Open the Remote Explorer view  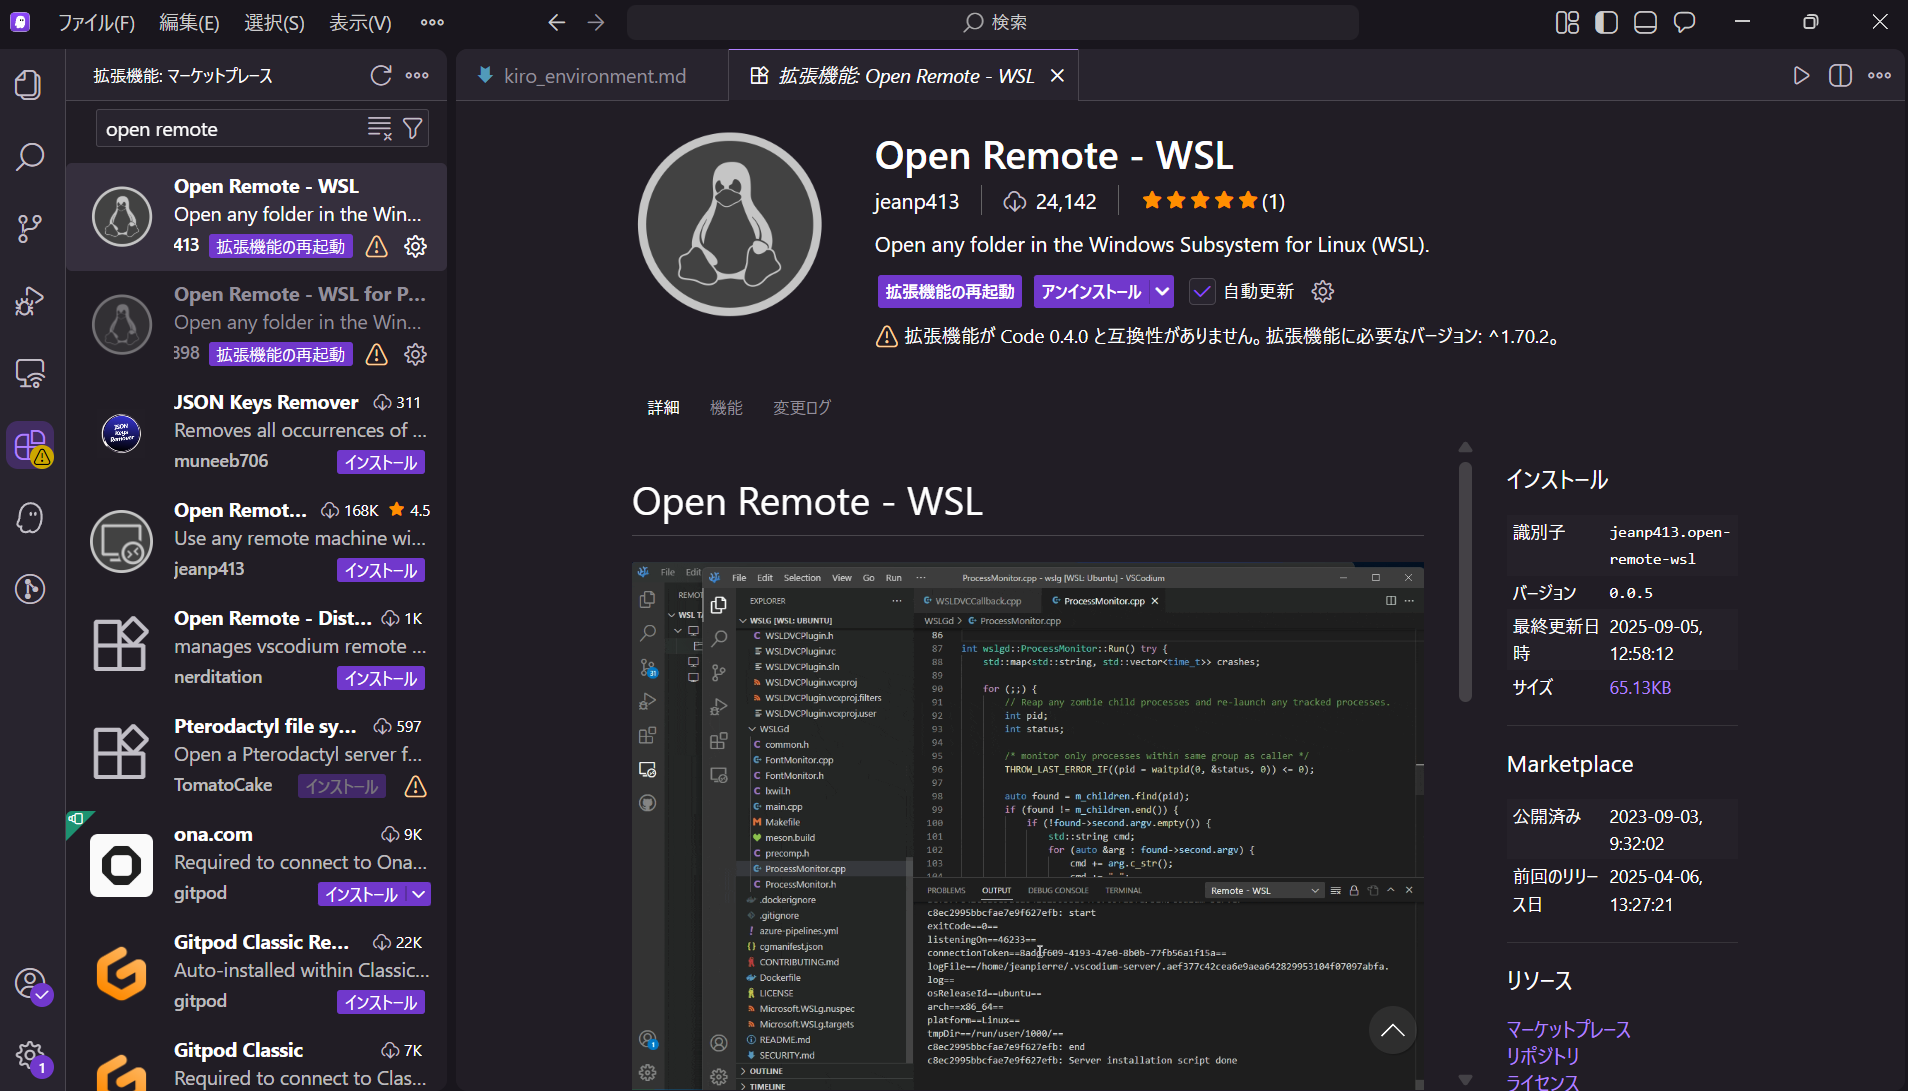(x=30, y=373)
